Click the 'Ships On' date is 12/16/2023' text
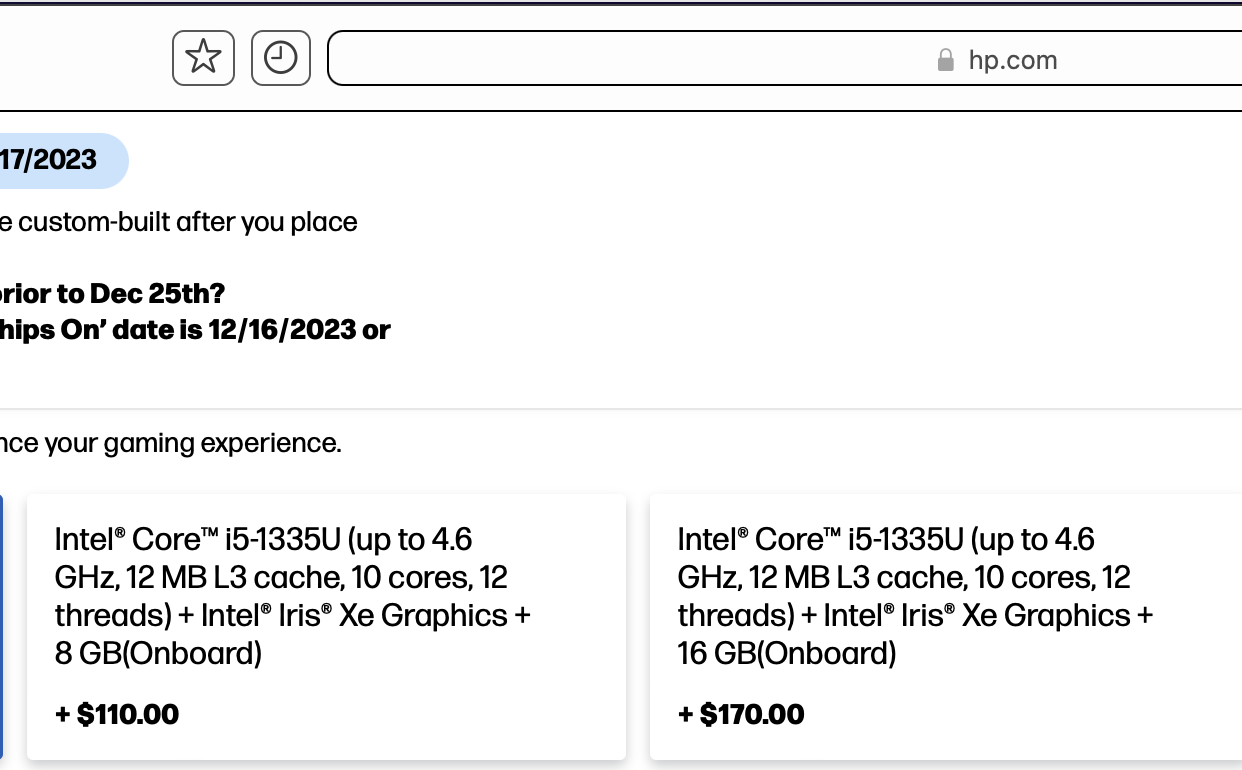The height and width of the screenshot is (770, 1242). tap(195, 329)
